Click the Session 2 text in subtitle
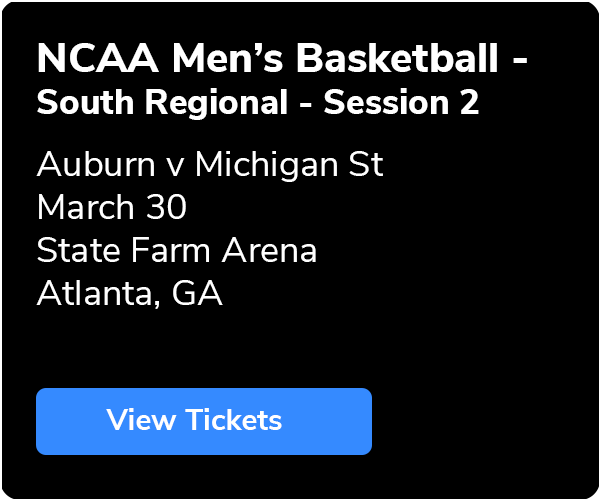 [x=401, y=102]
